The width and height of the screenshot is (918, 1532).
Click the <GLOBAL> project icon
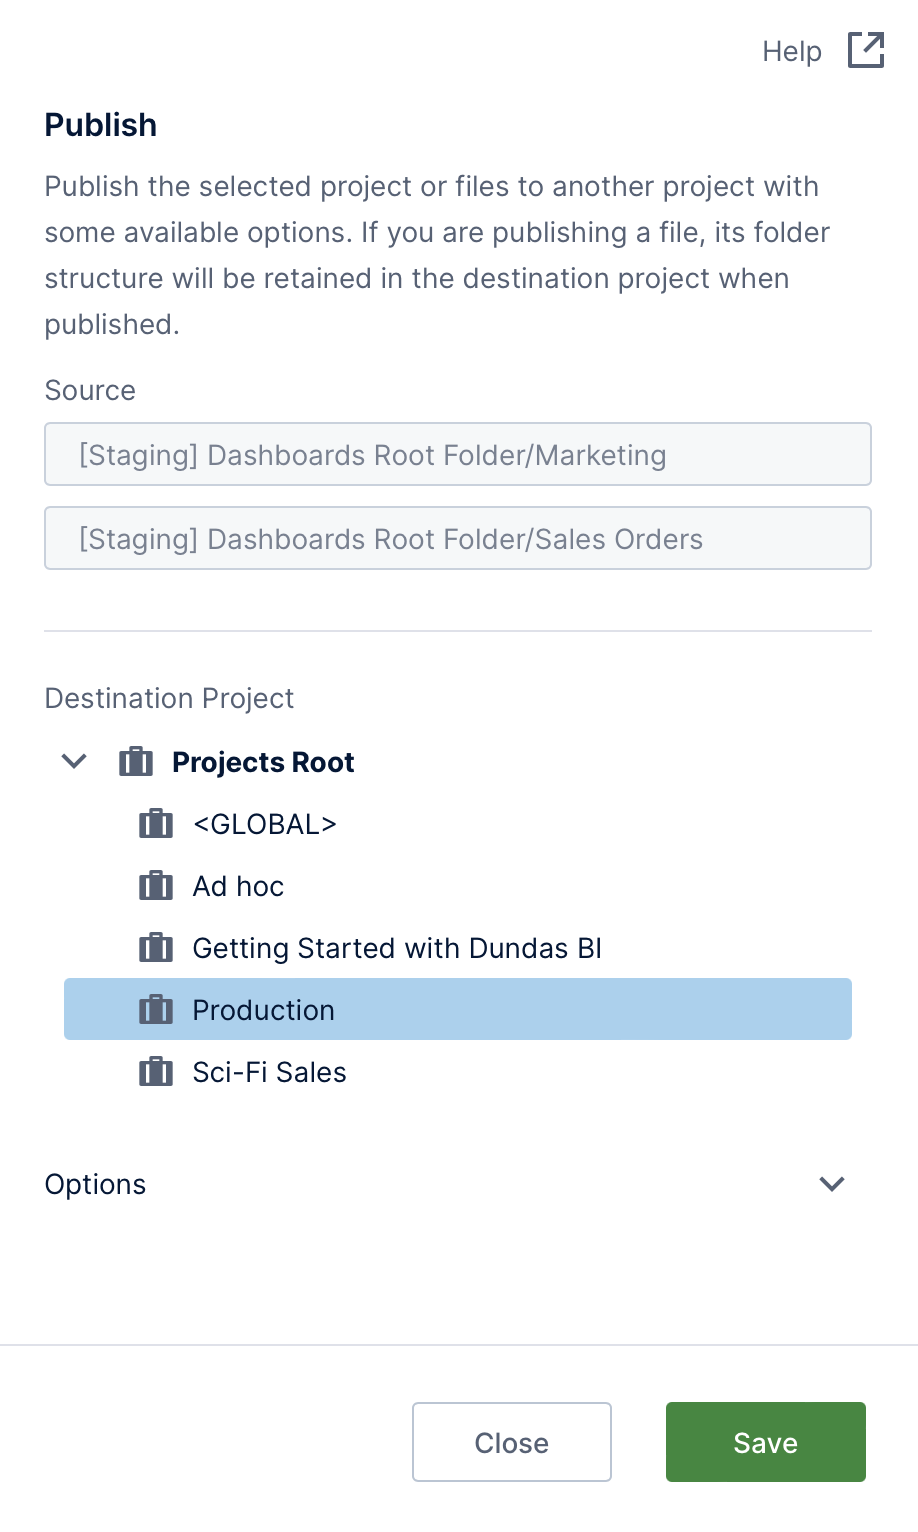[x=155, y=824]
